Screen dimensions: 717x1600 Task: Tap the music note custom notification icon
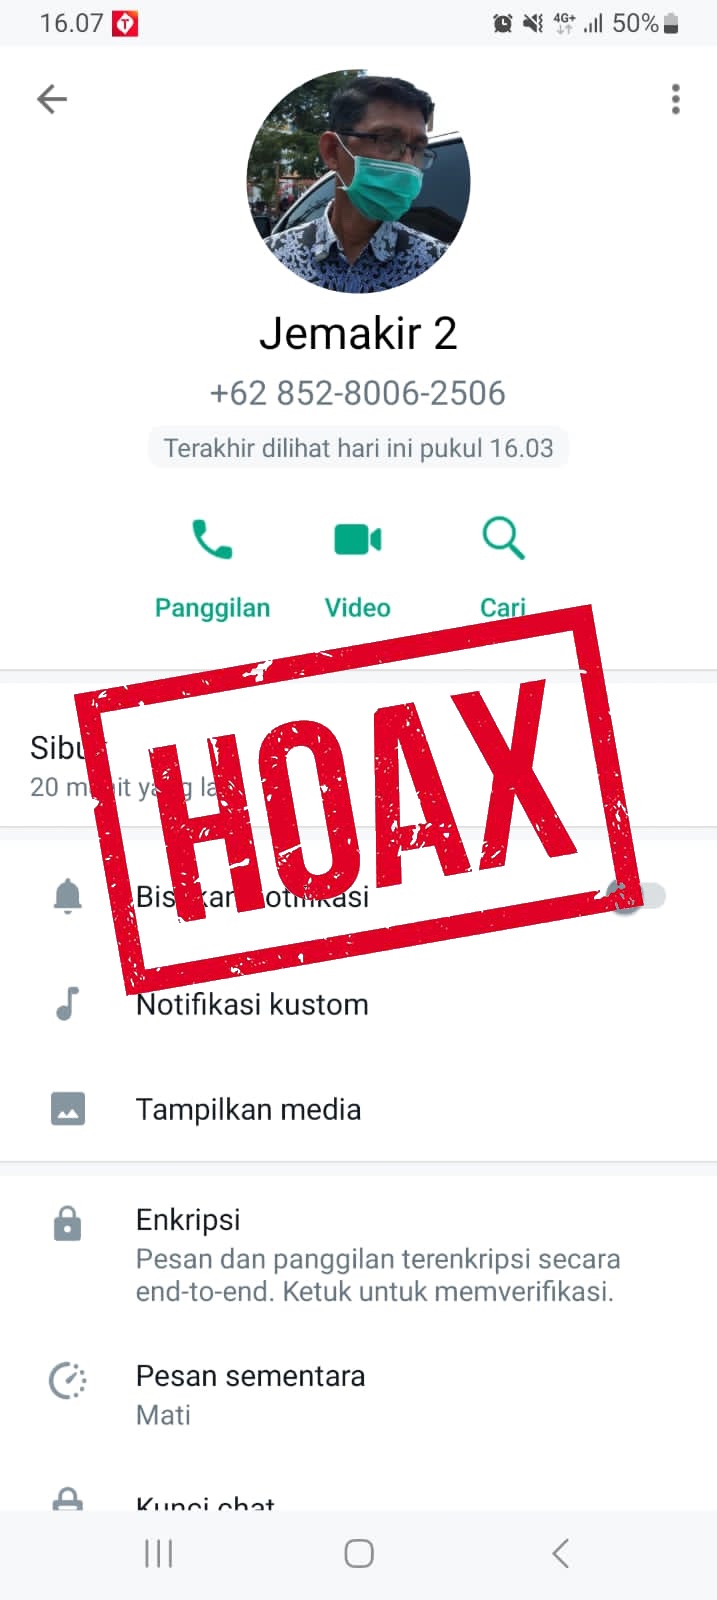point(67,1003)
